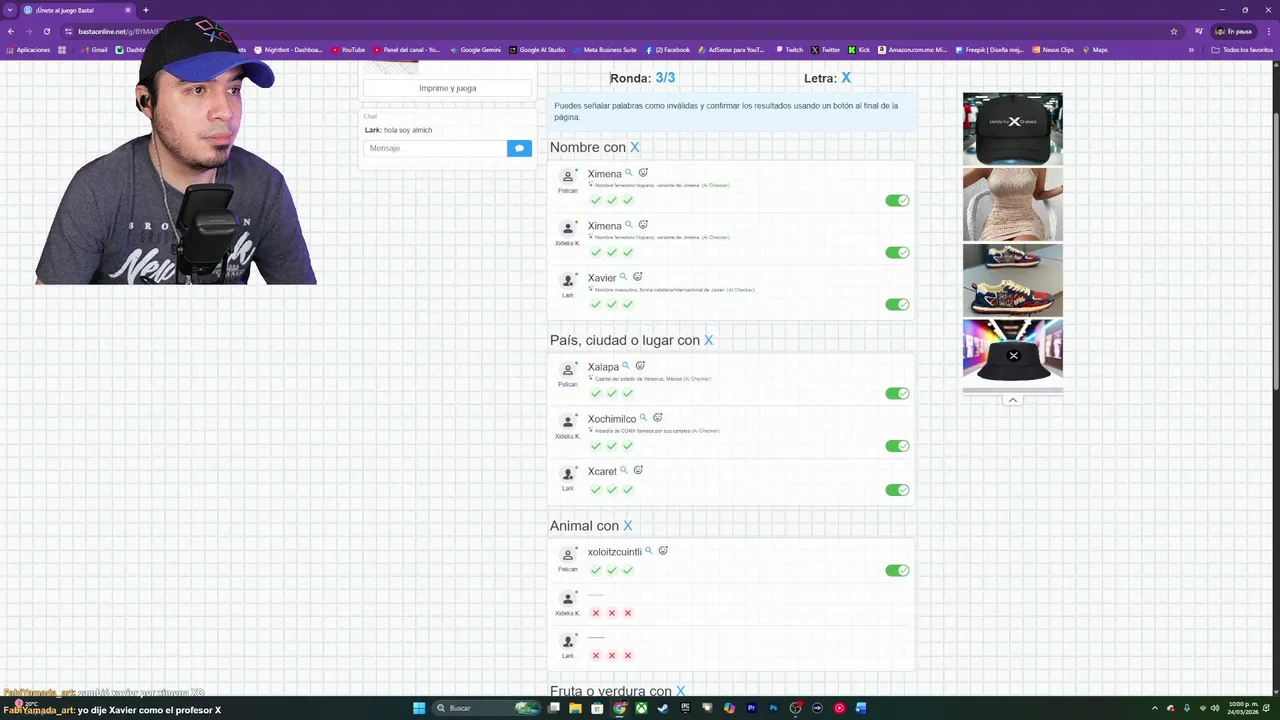
Task: Open emoji reaction beside Xochimilco
Action: [x=657, y=418]
